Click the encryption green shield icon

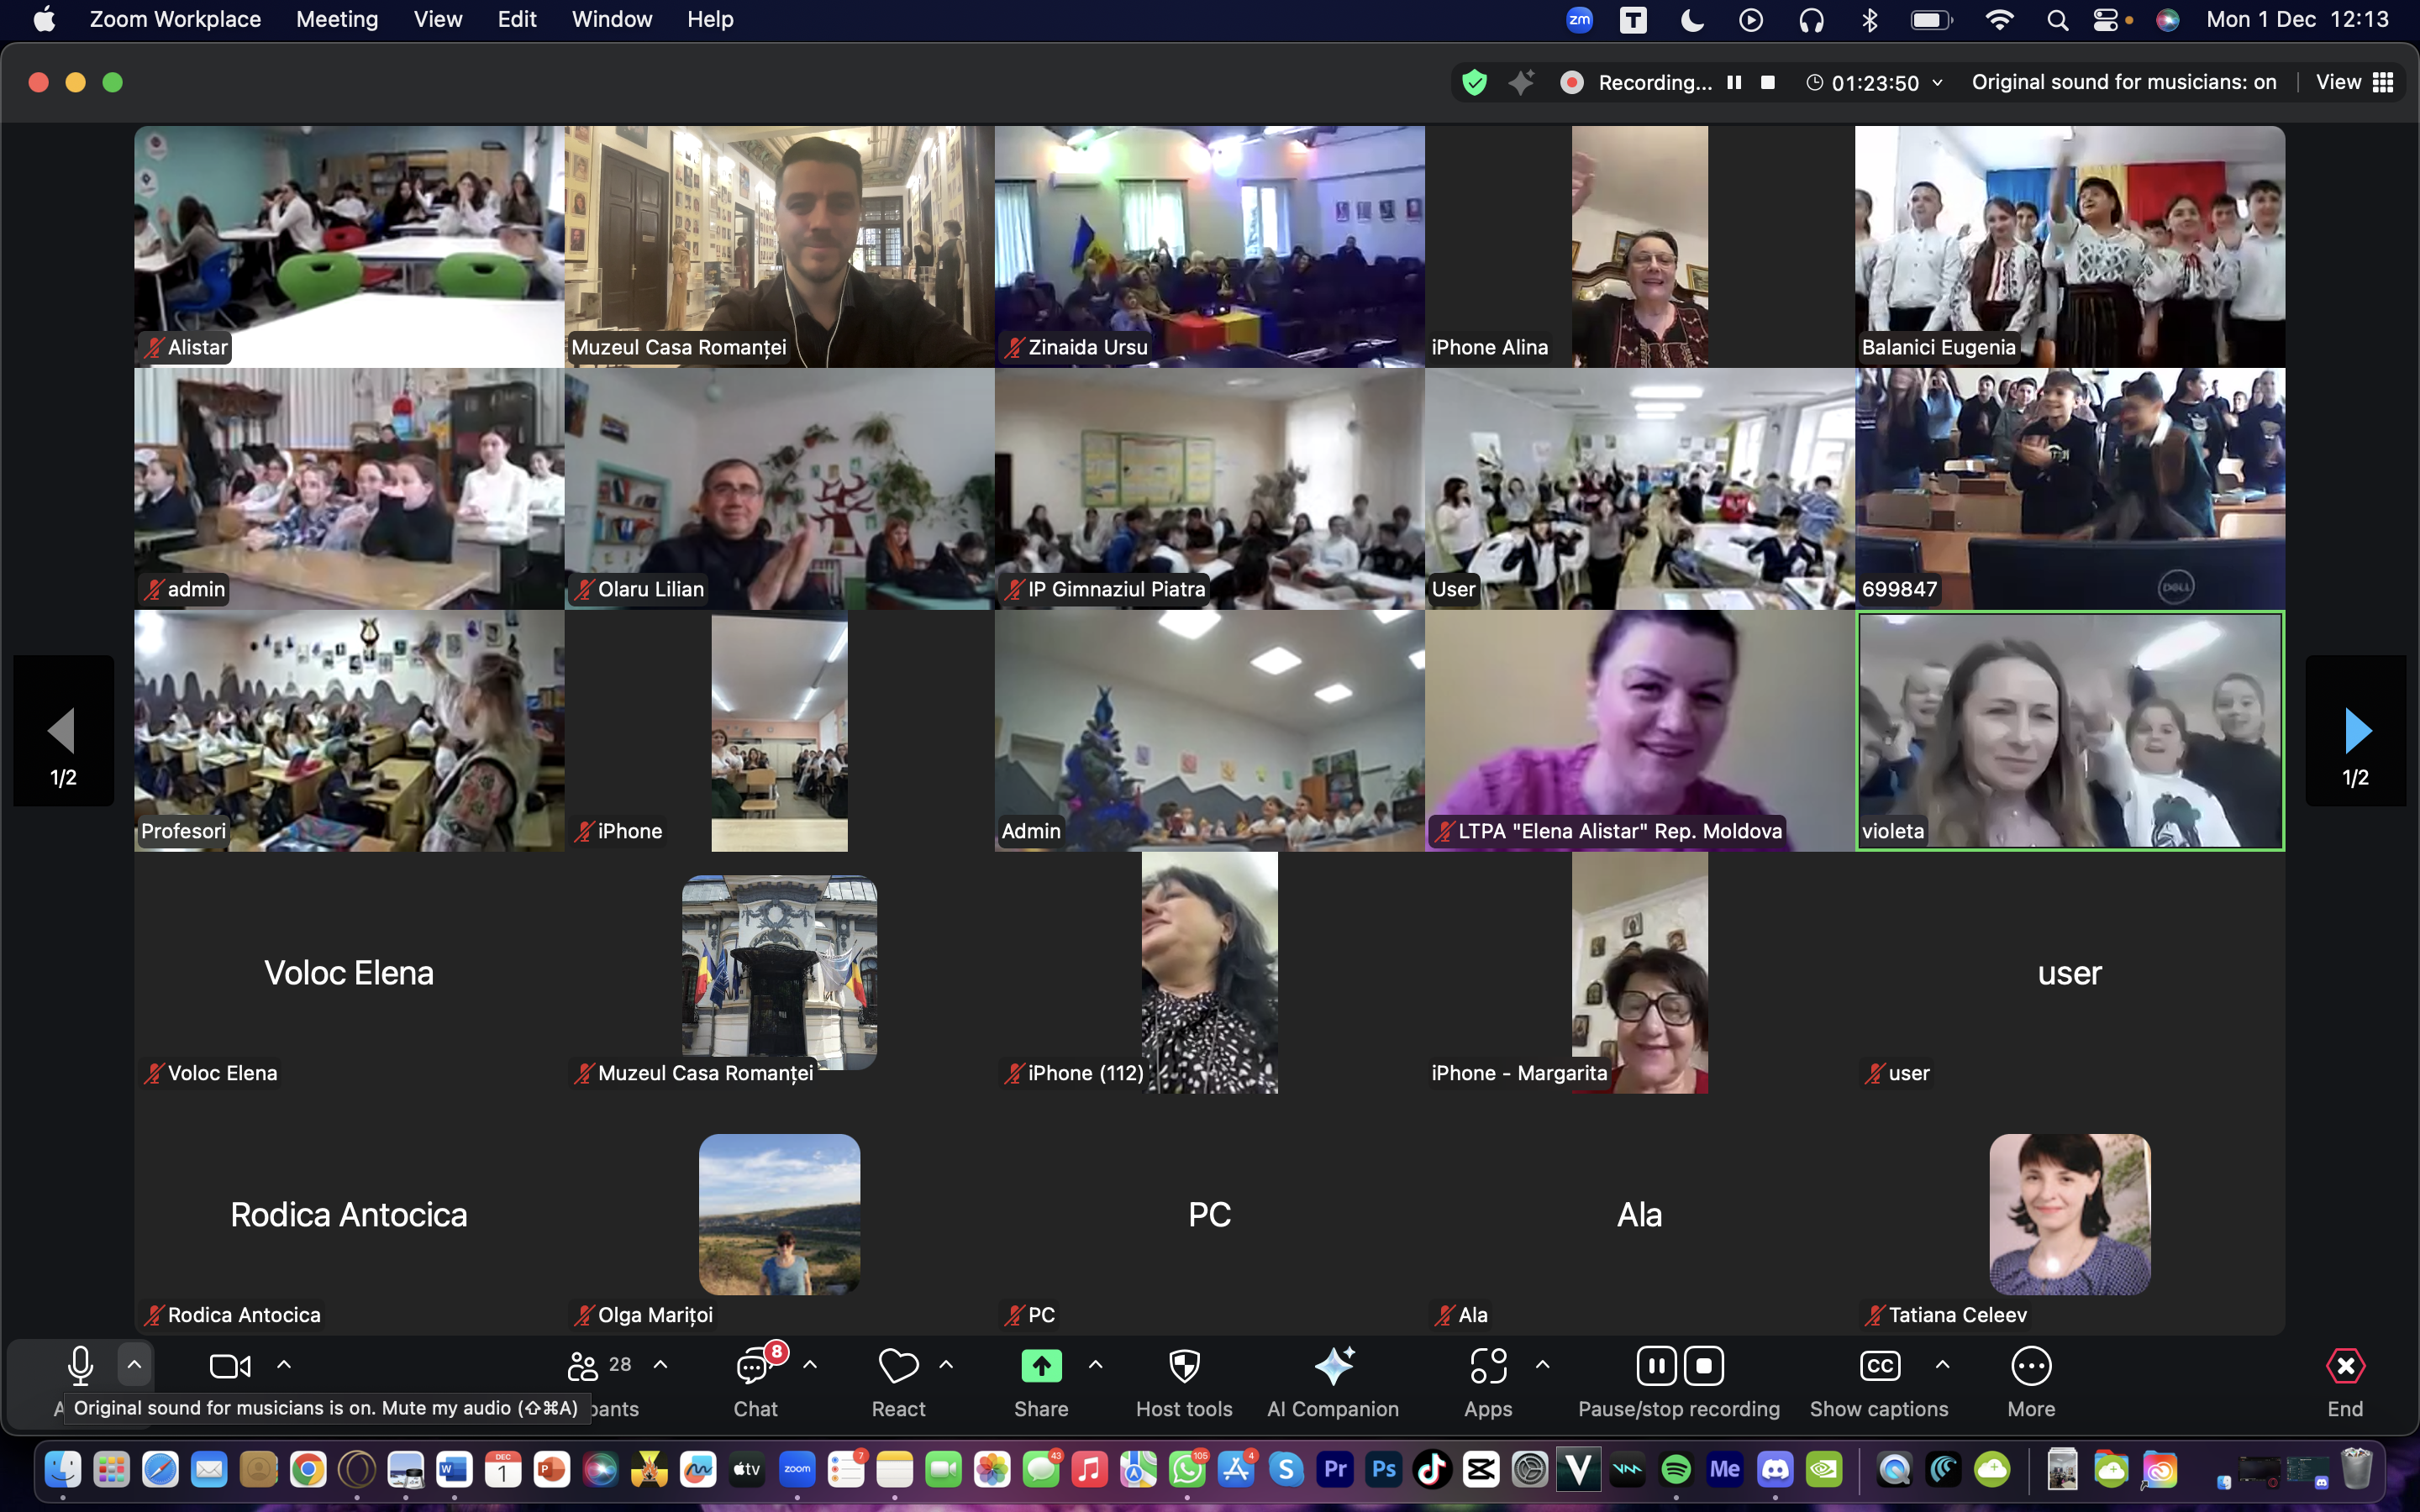(x=1474, y=83)
